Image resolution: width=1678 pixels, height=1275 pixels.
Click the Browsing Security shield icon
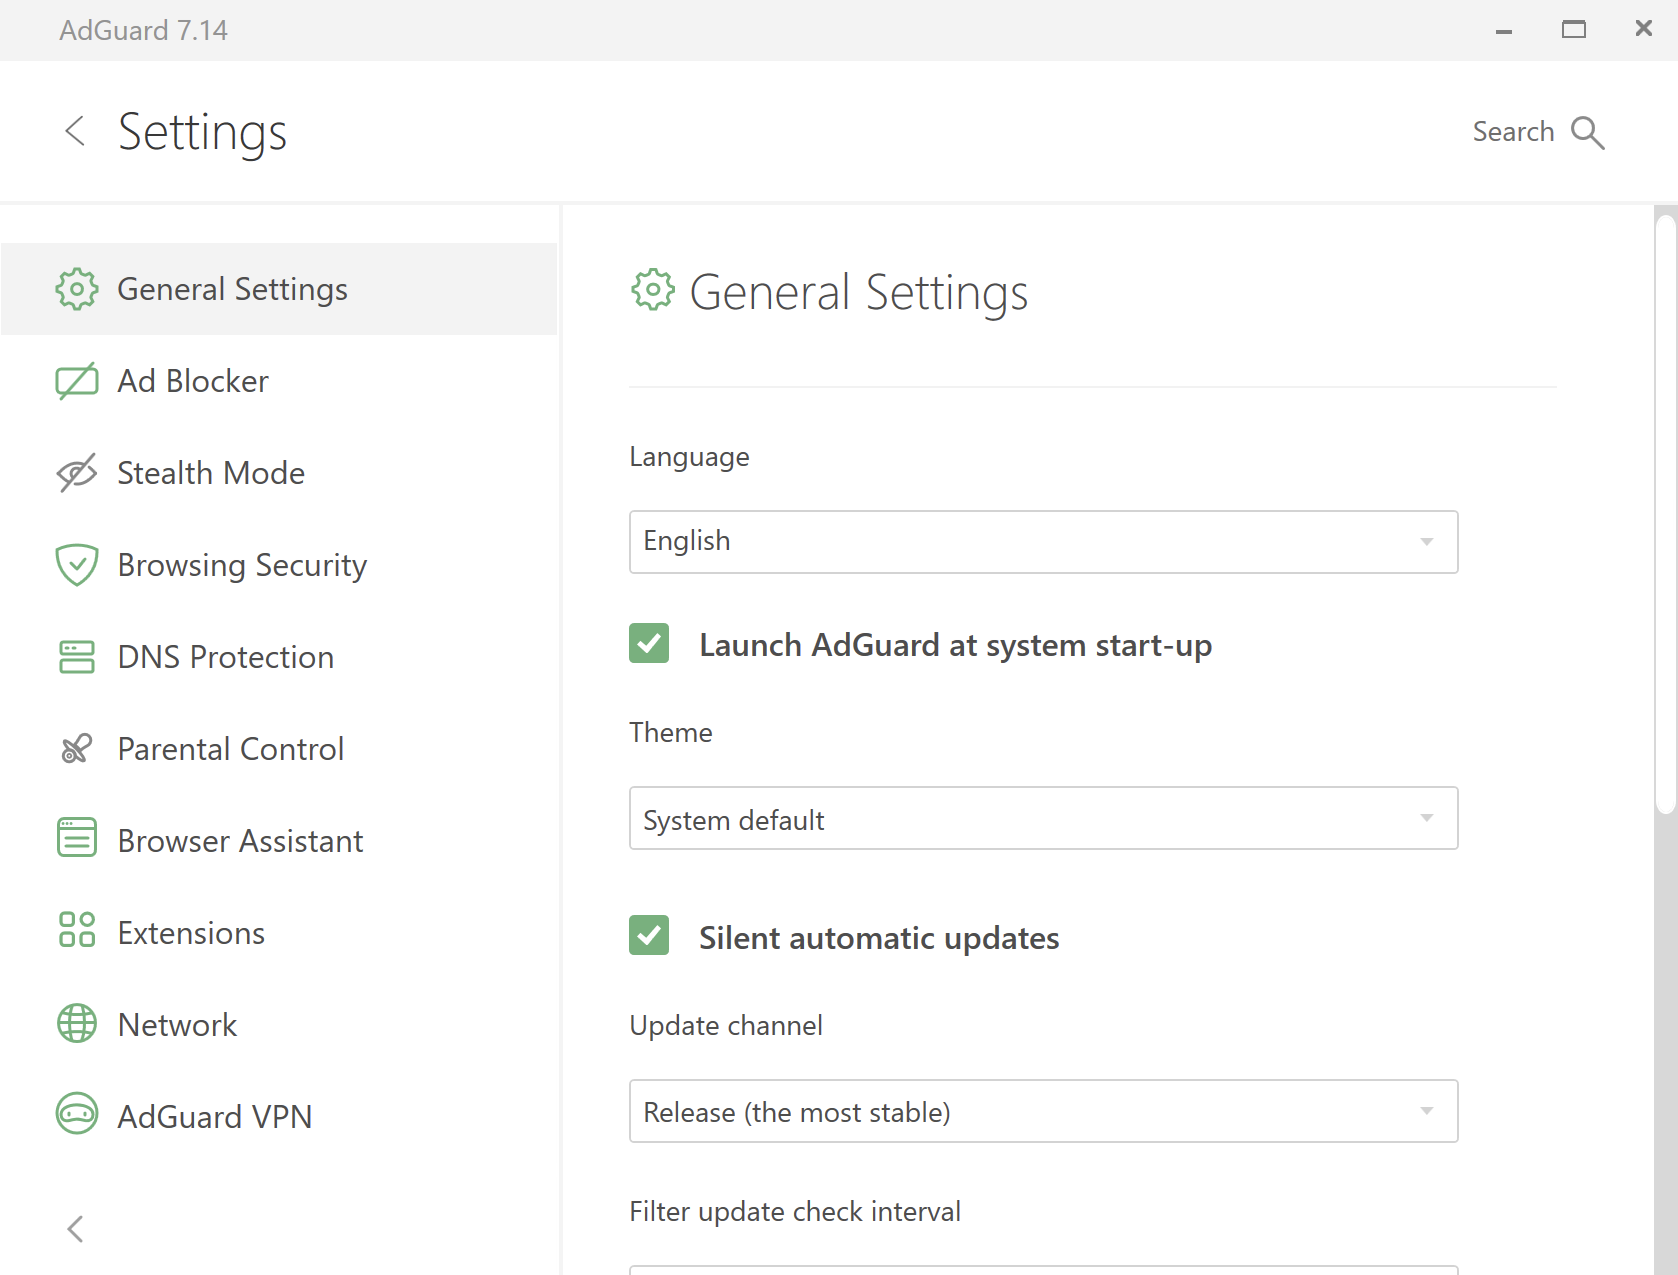(77, 565)
